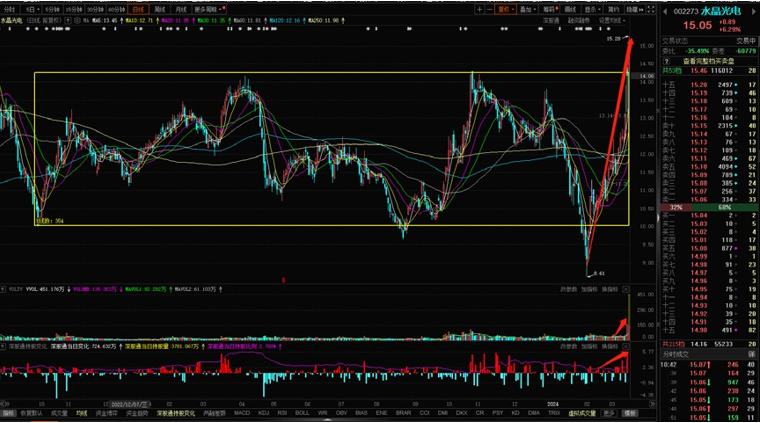Expand the 叠加 dropdown menu

coord(528,7)
